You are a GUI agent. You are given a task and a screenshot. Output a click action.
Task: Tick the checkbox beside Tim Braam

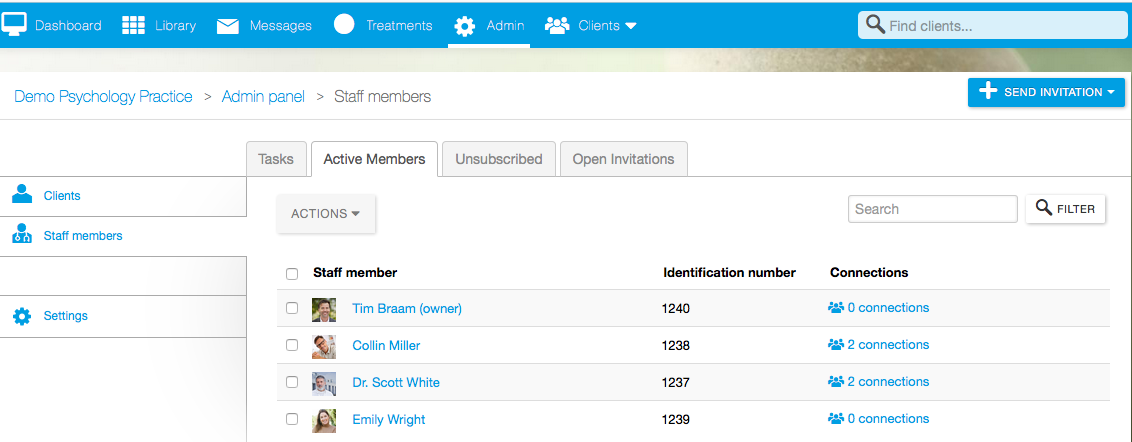point(292,308)
